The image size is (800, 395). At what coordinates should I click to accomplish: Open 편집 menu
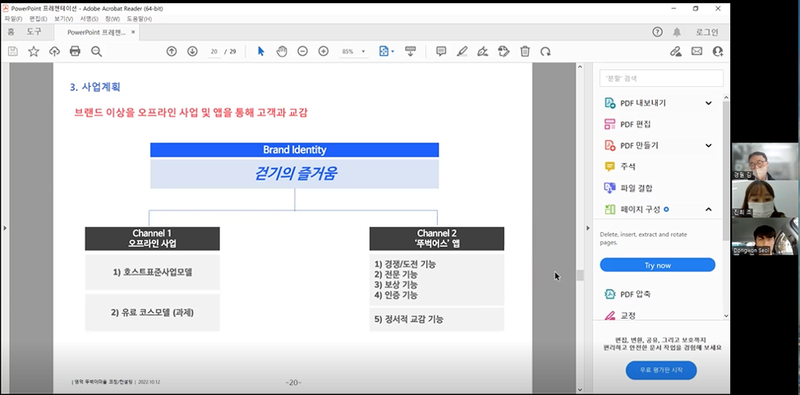click(x=38, y=19)
